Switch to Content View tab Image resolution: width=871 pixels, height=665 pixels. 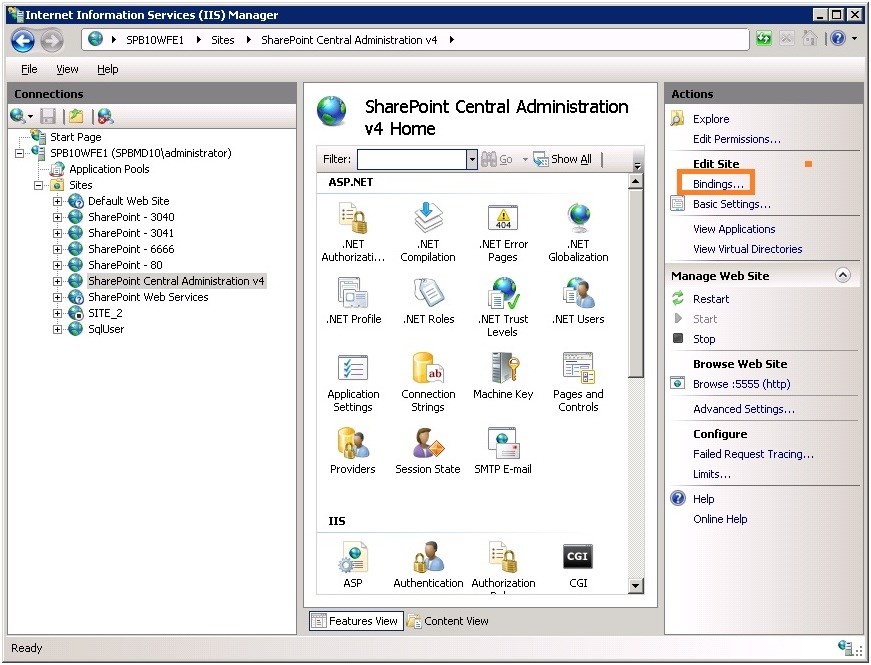click(448, 621)
